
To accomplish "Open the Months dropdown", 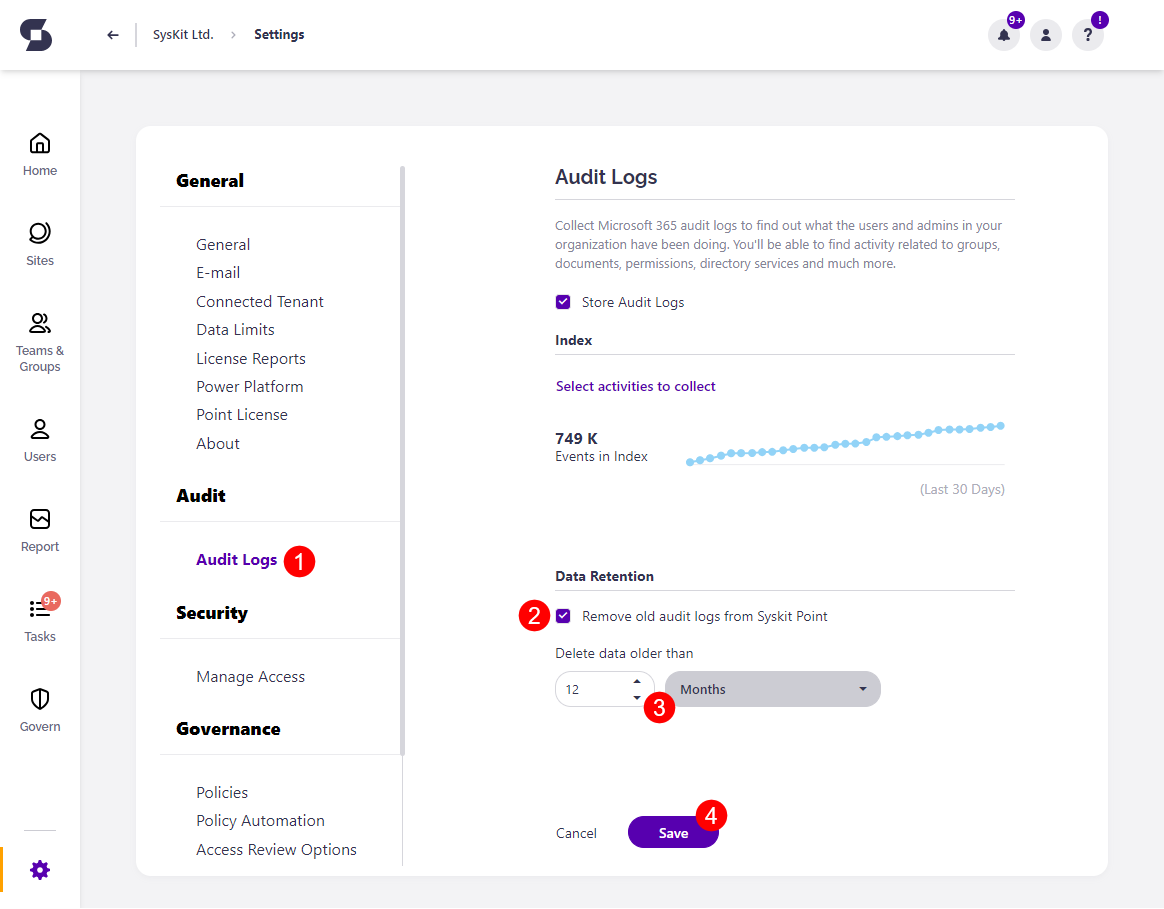I will (772, 689).
